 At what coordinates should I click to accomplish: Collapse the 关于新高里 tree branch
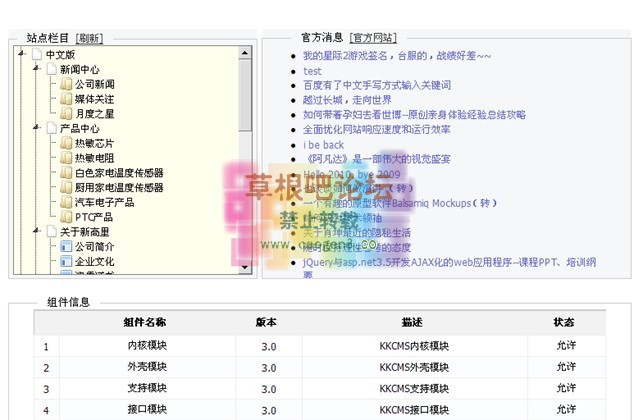click(x=37, y=231)
